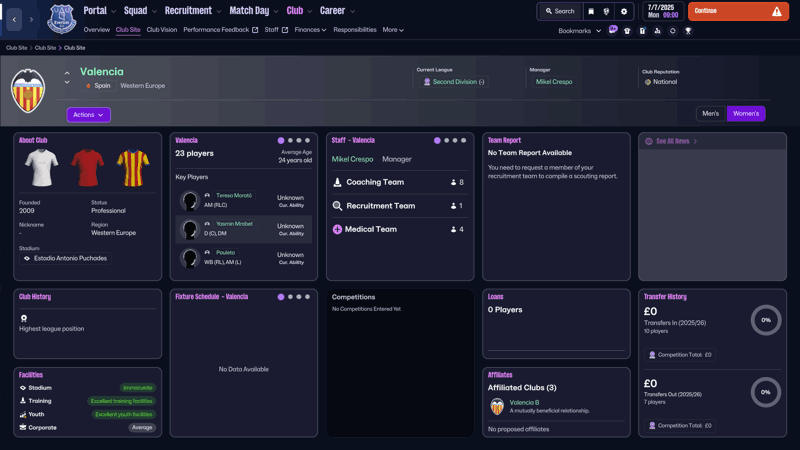This screenshot has width=800, height=450.
Task: Select first page dot in Staff card
Action: click(x=437, y=140)
